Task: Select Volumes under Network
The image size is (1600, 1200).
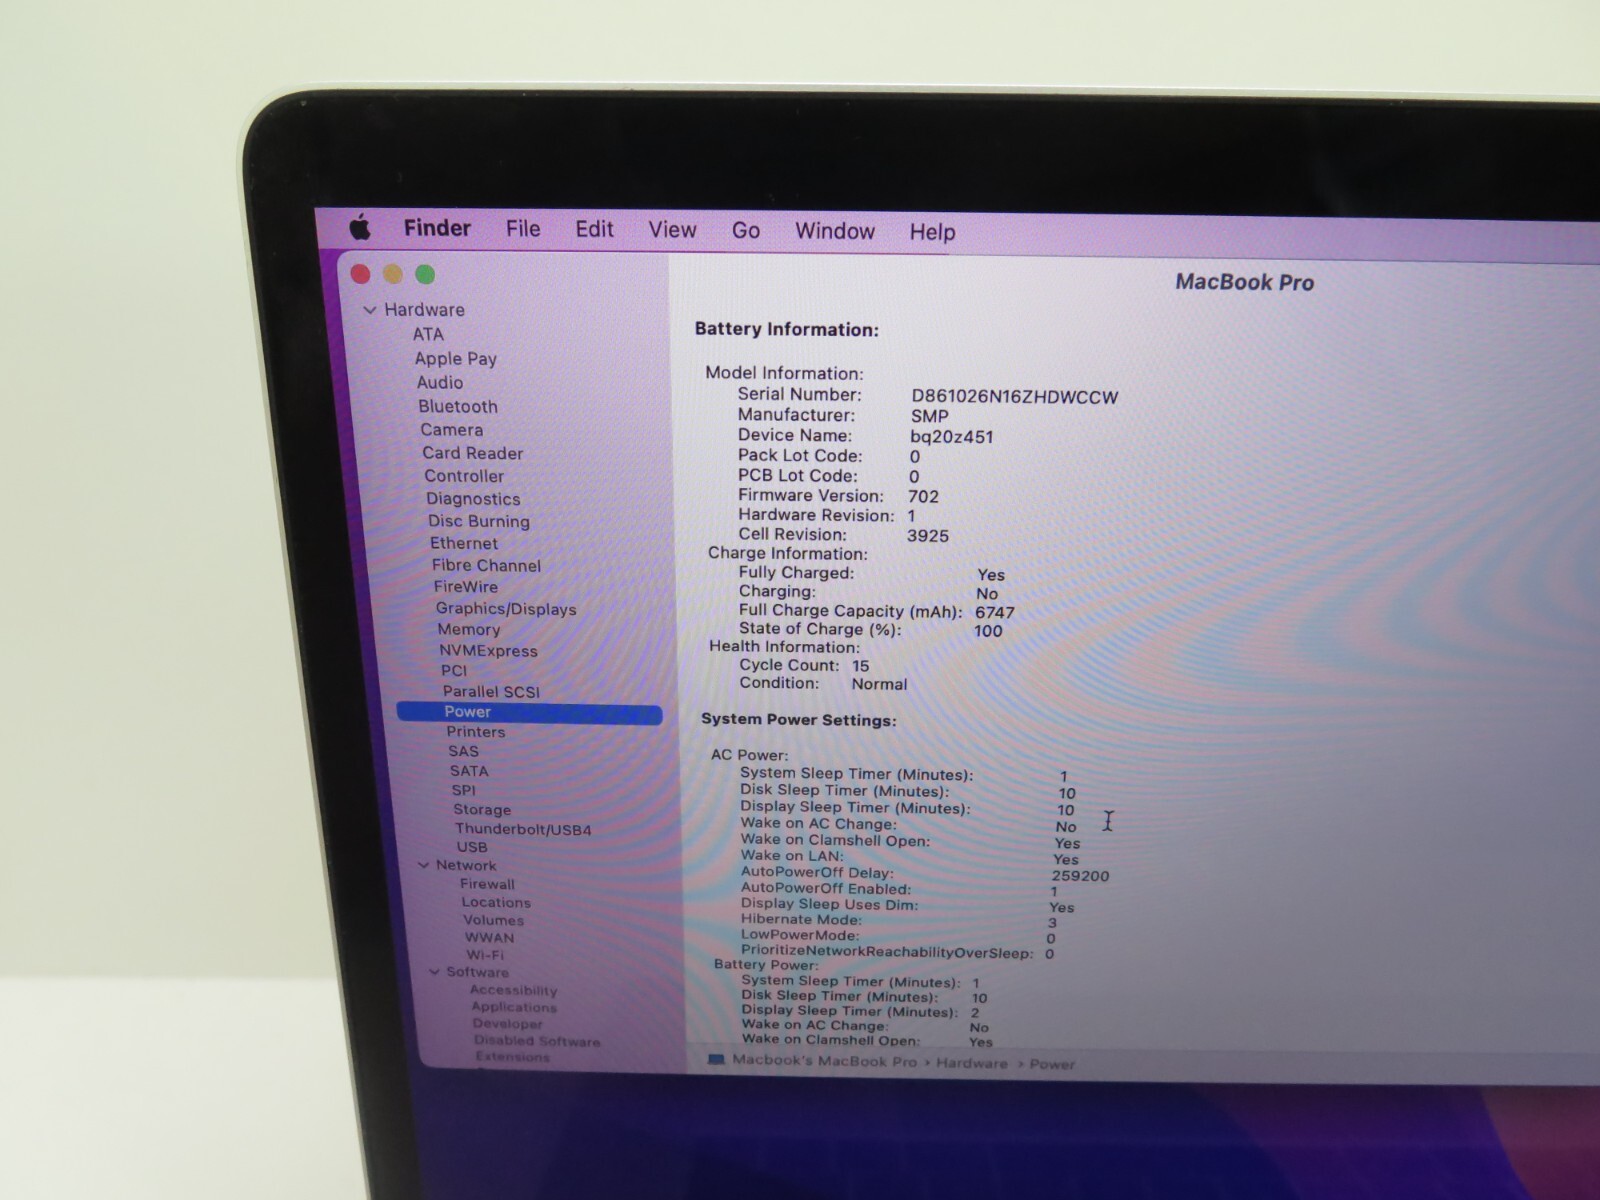Action: [x=494, y=920]
